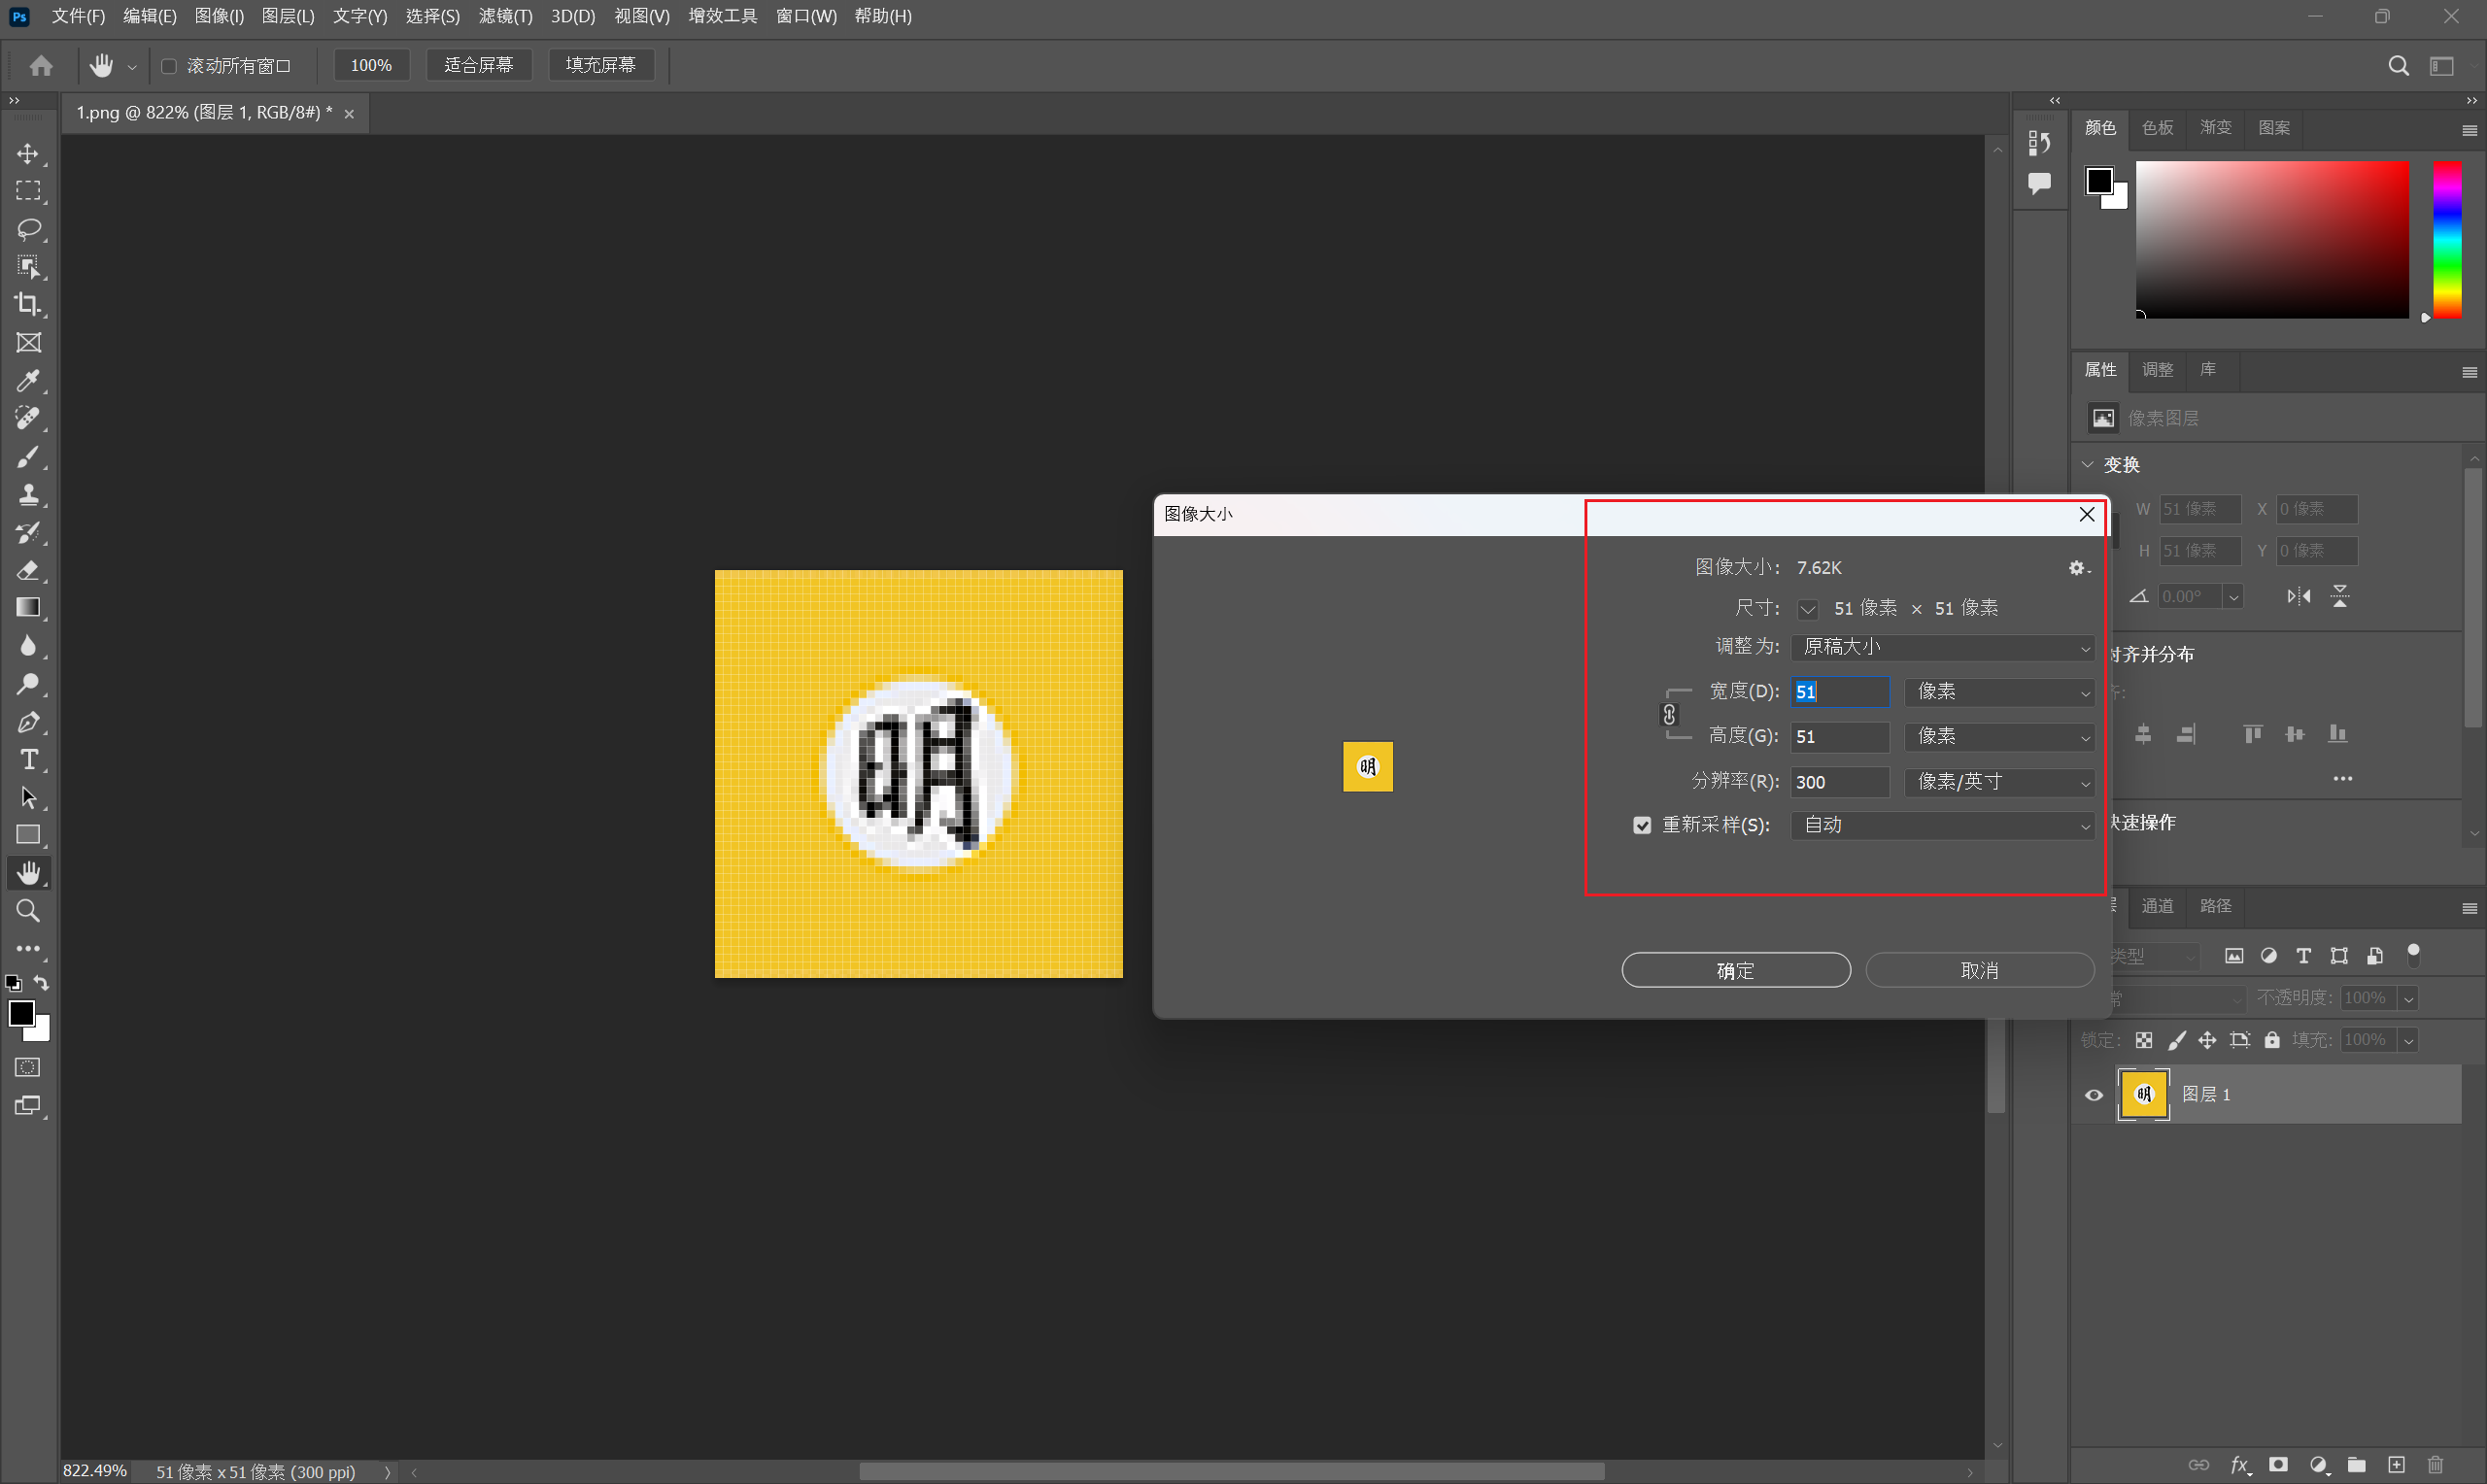Select the Eyedropper tool
This screenshot has width=2487, height=1484.
click(28, 381)
